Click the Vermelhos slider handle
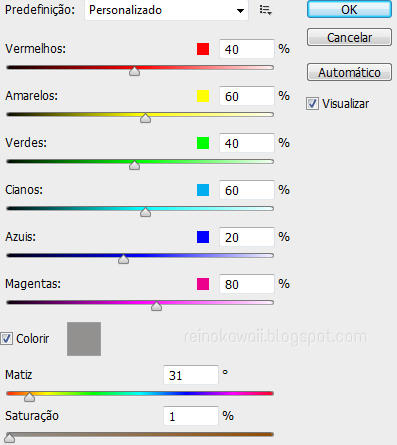Screen dimensions: 397x445 (134, 71)
